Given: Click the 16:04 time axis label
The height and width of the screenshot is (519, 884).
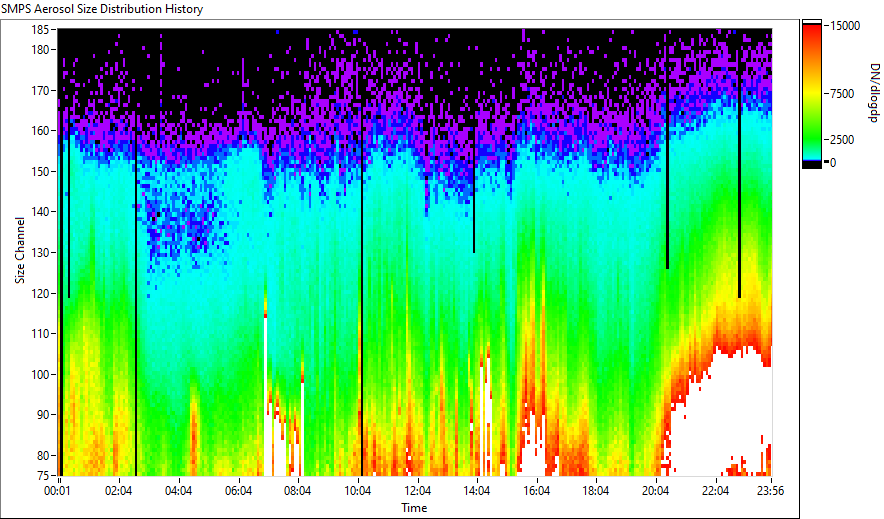Looking at the screenshot, I should 536,491.
